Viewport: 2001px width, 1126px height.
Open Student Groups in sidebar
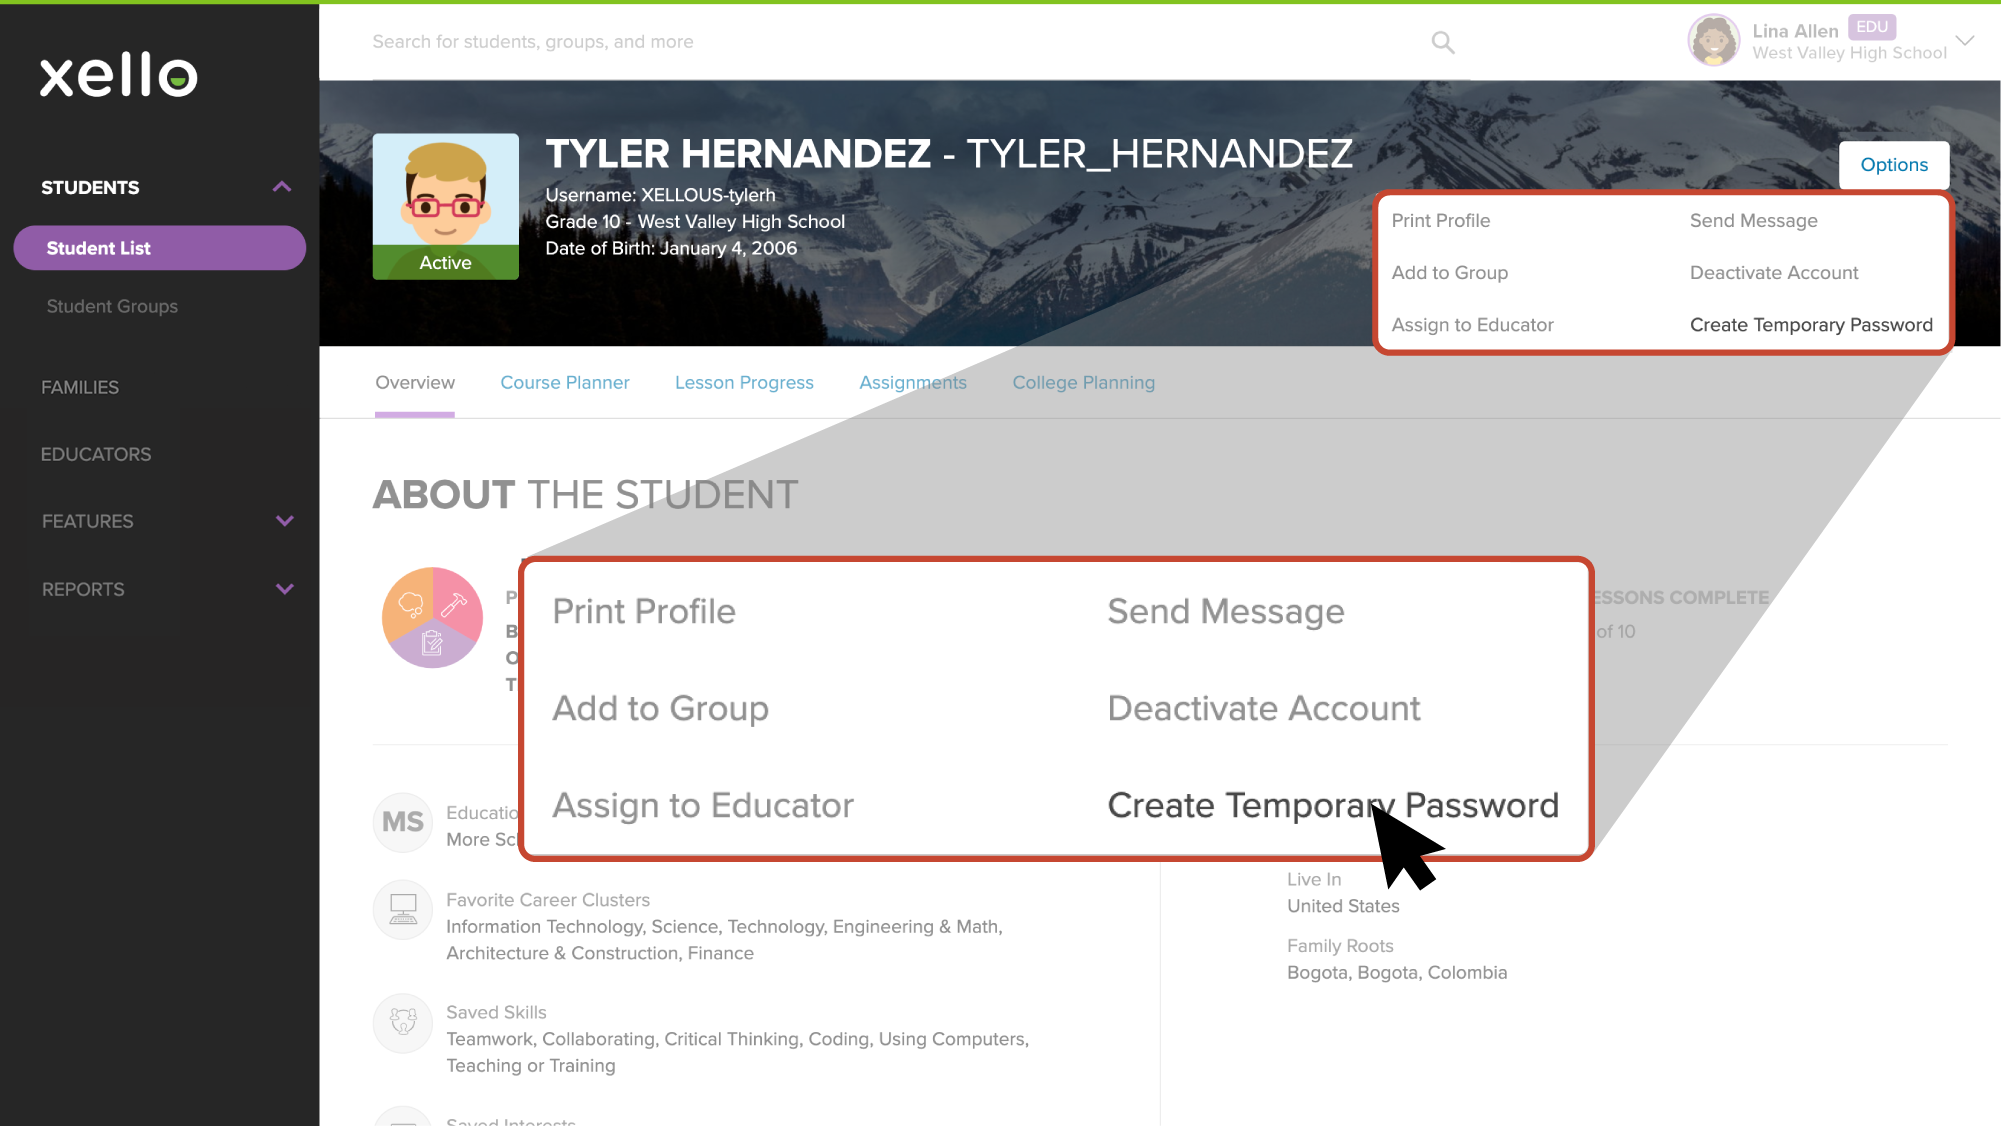pyautogui.click(x=112, y=306)
